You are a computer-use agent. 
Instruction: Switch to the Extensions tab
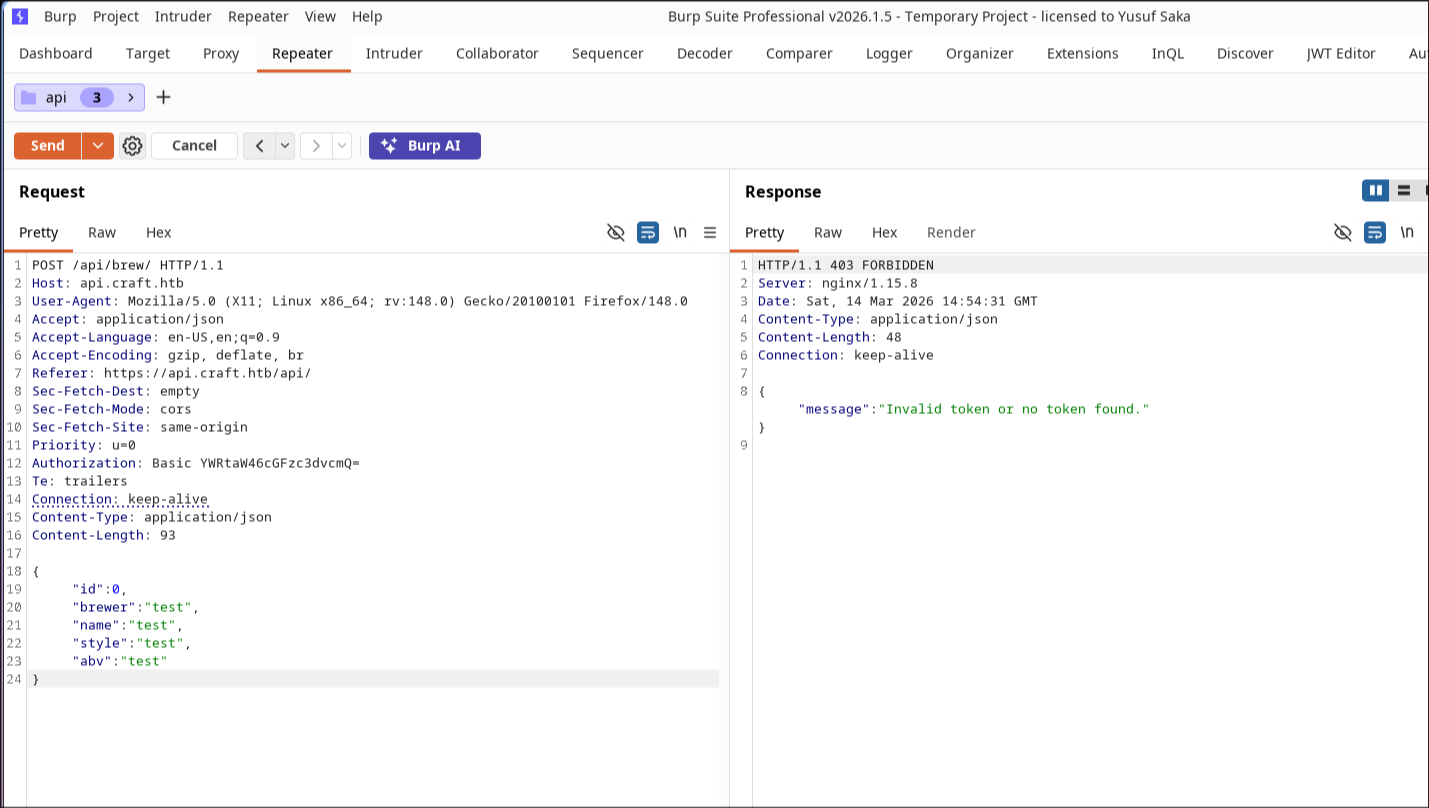(x=1083, y=54)
